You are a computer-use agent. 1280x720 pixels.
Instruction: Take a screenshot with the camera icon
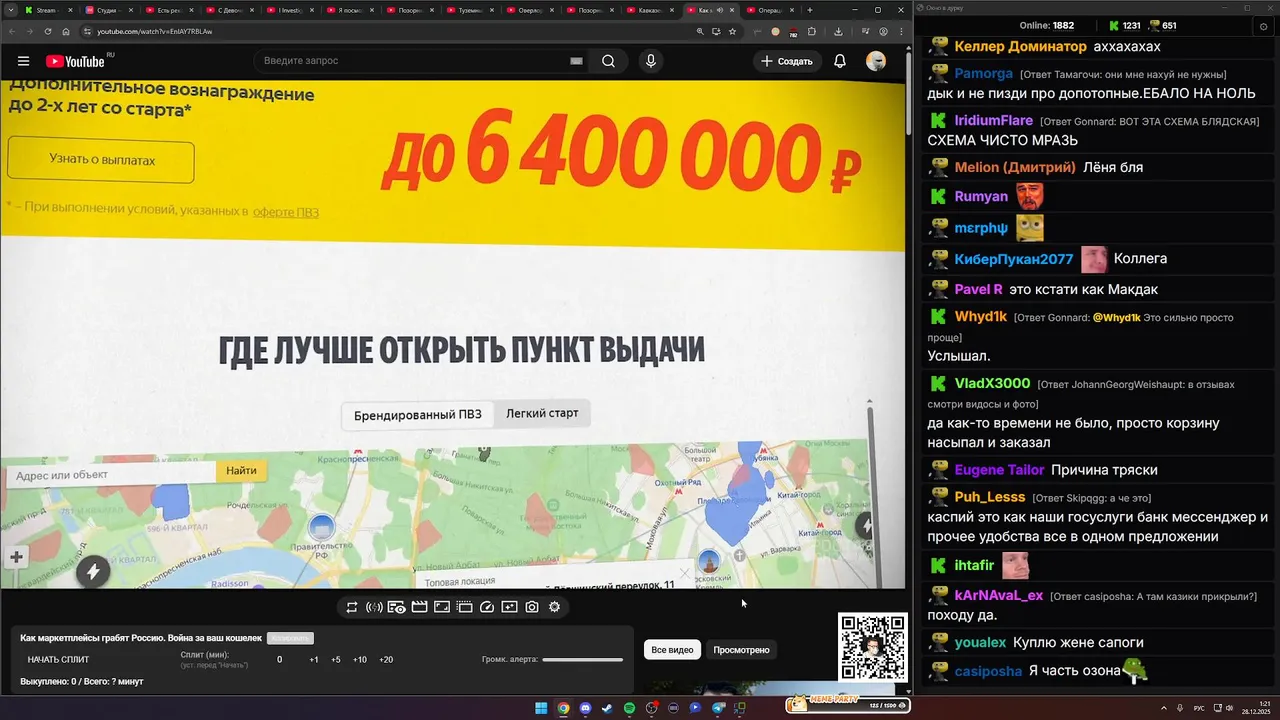(x=532, y=607)
